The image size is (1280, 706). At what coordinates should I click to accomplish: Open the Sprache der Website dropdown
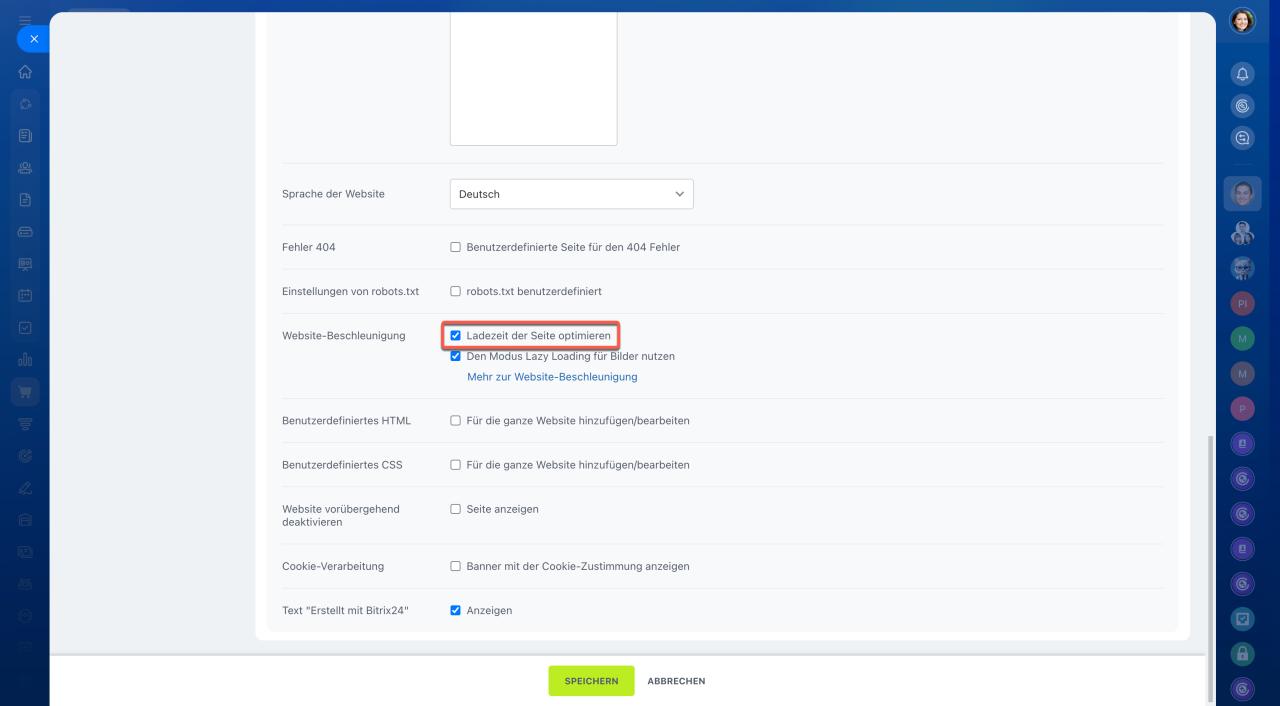tap(571, 194)
